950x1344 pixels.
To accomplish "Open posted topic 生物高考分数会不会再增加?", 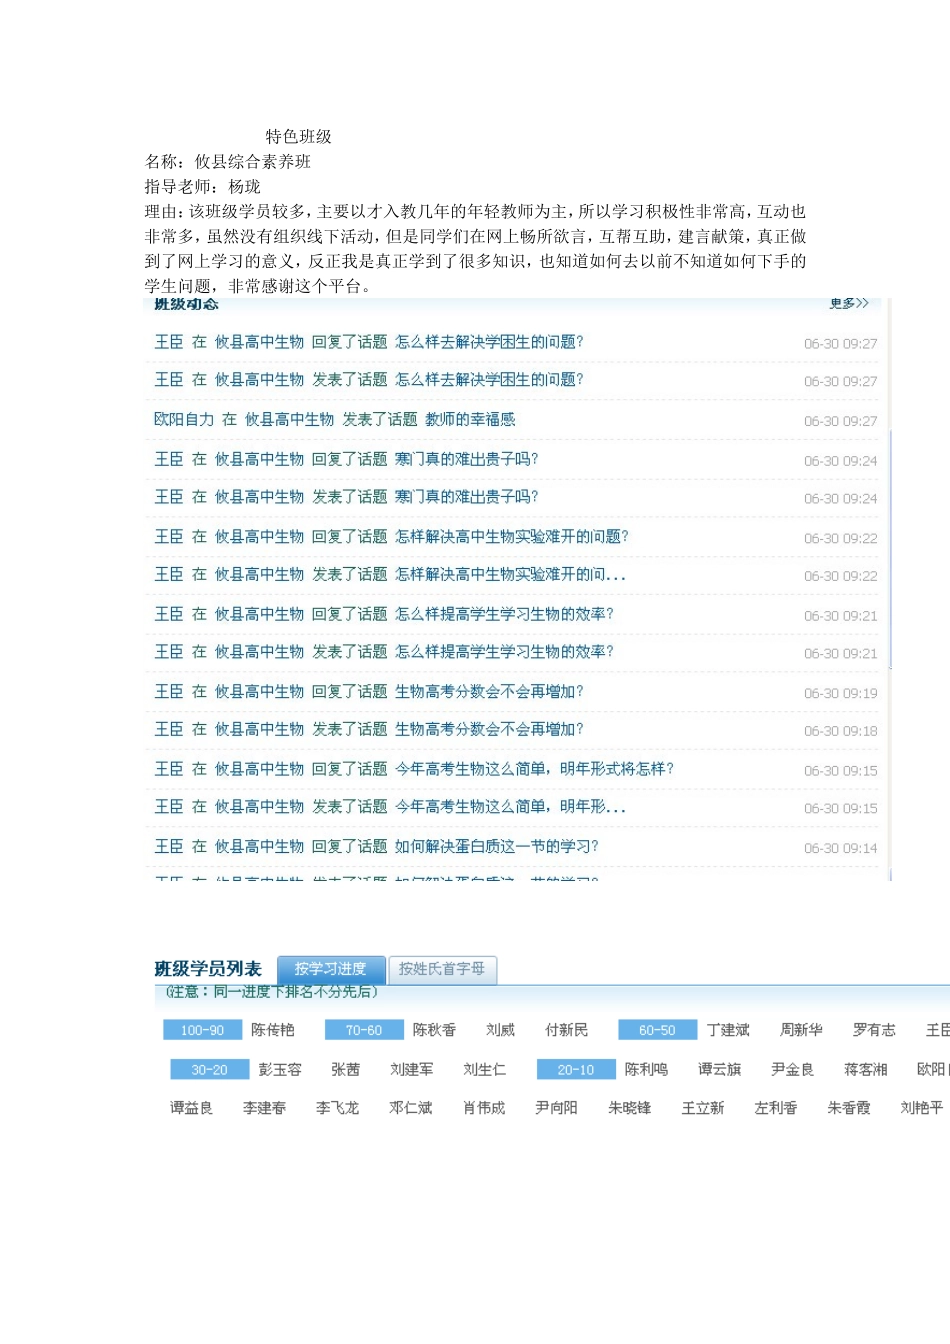I will coord(489,730).
